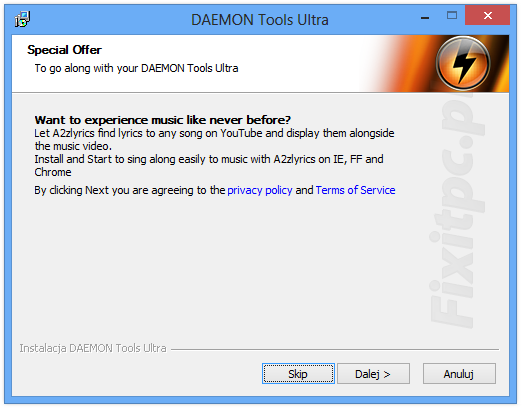Minimize the DAEMON Tools Ultra installer window
Screen dimensions: 522x408
(425, 17)
